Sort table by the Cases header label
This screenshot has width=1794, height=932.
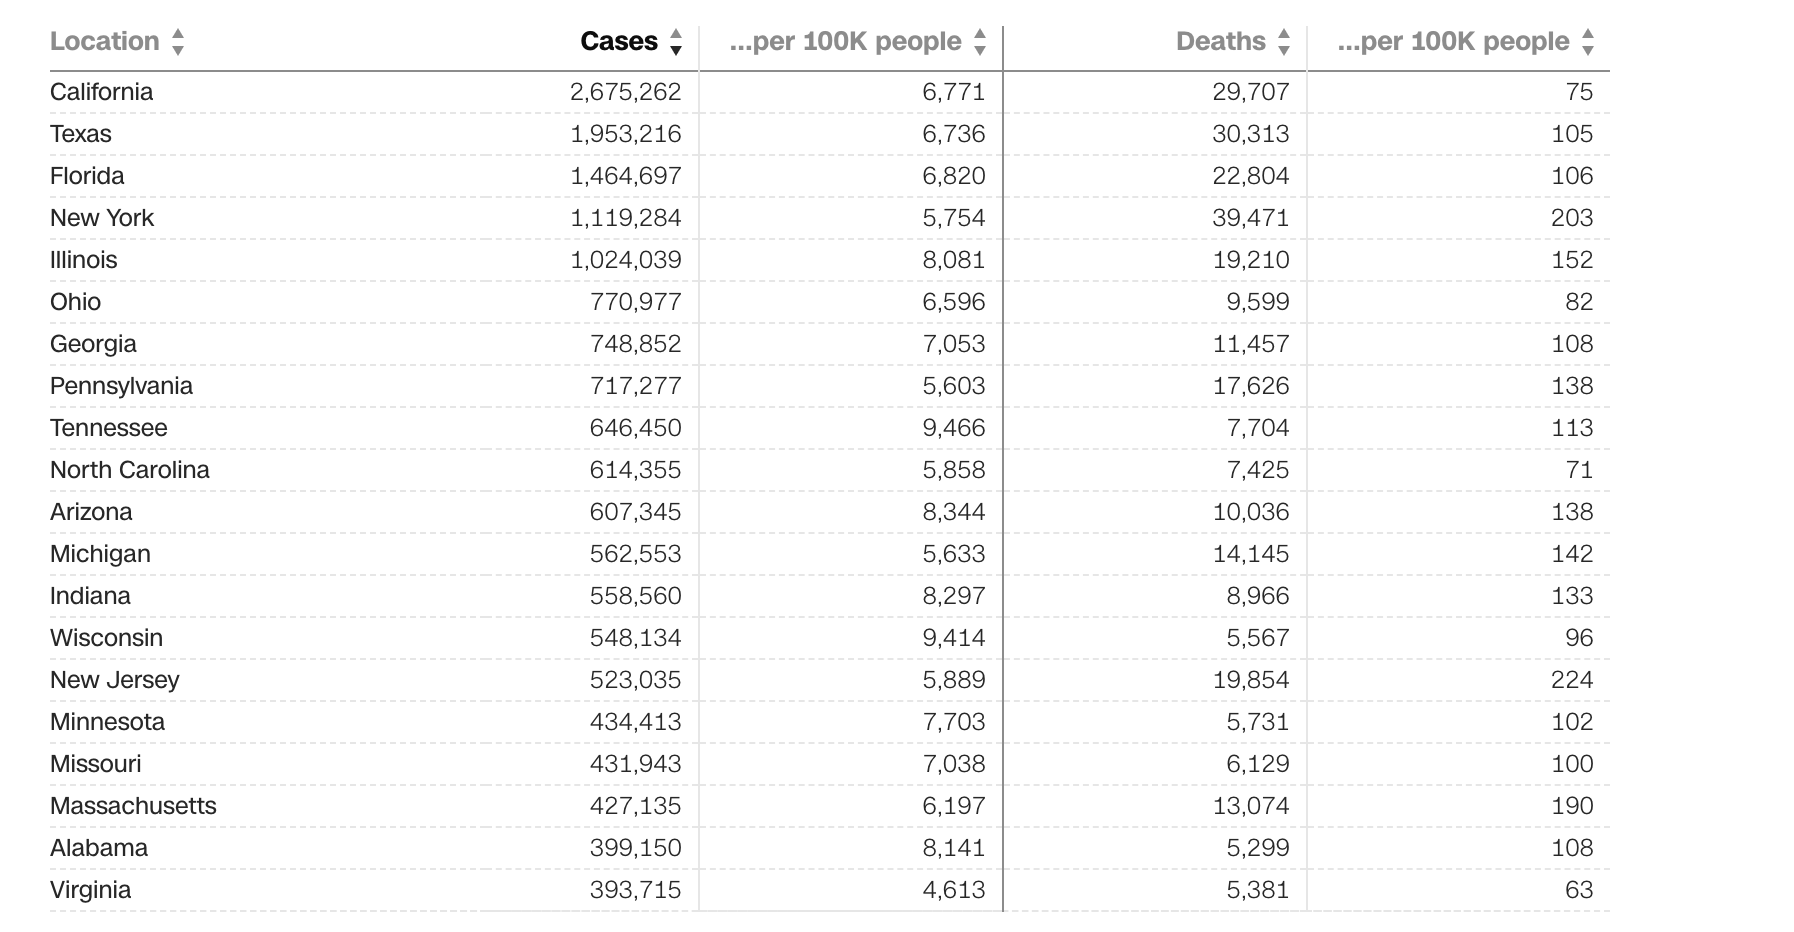tap(618, 42)
